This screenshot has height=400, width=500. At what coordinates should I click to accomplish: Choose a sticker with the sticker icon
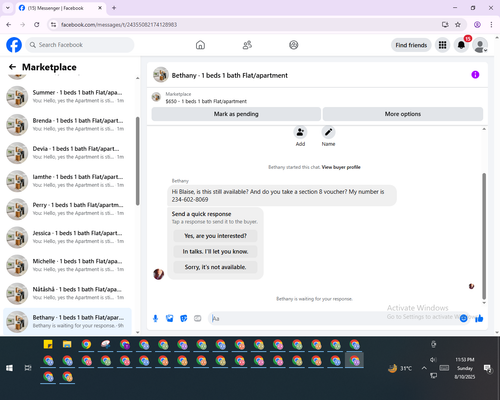pyautogui.click(x=184, y=319)
